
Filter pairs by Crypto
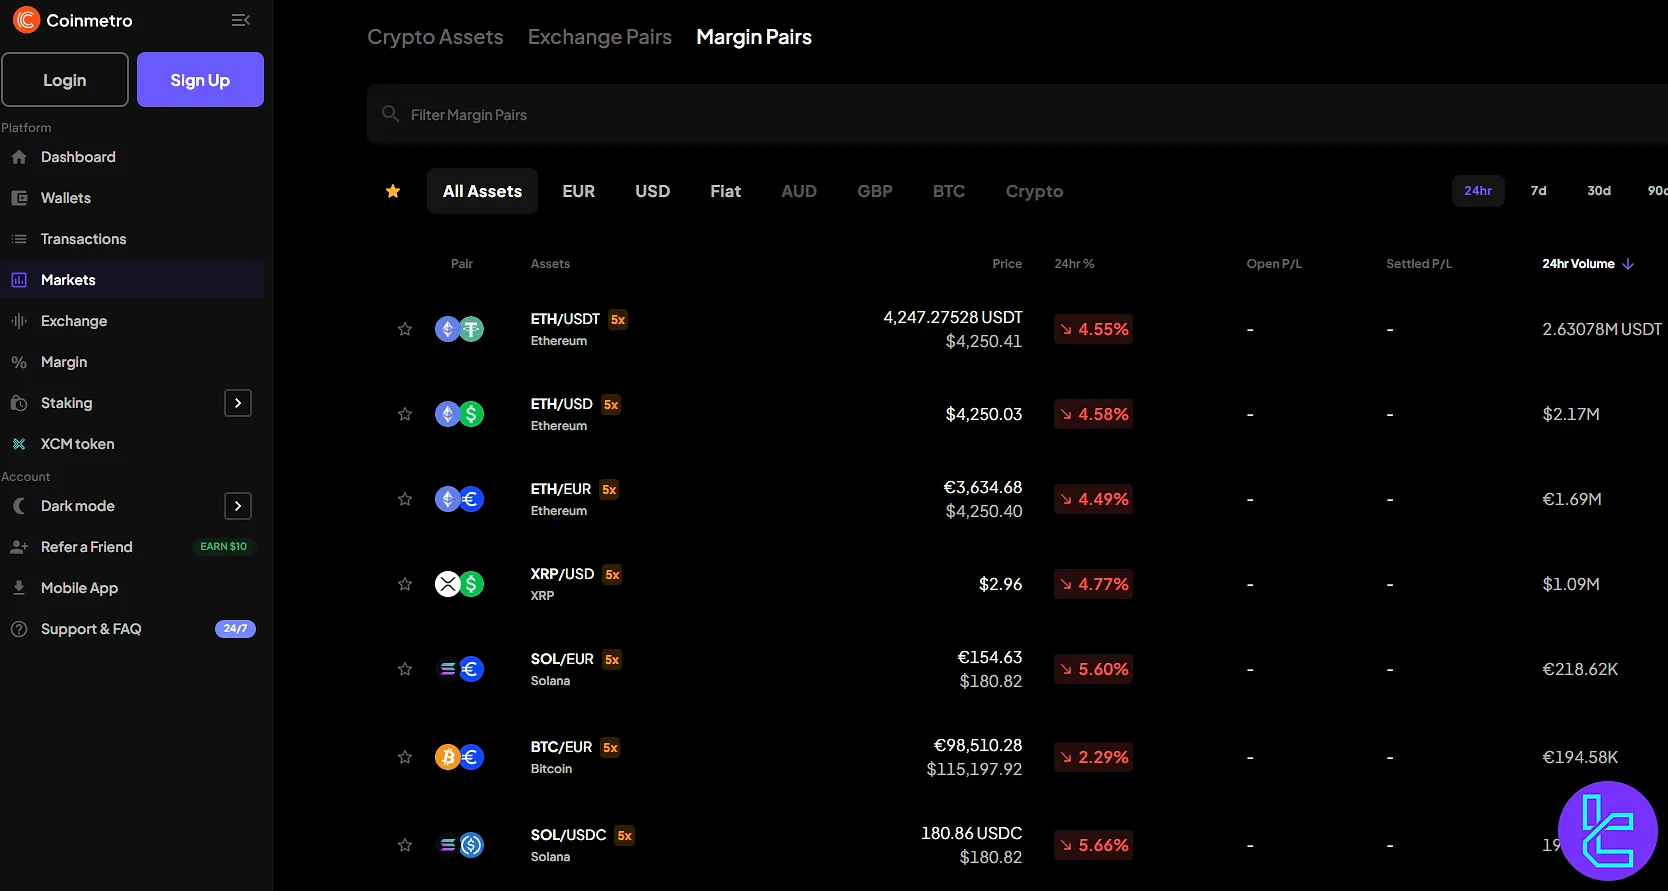(1035, 191)
